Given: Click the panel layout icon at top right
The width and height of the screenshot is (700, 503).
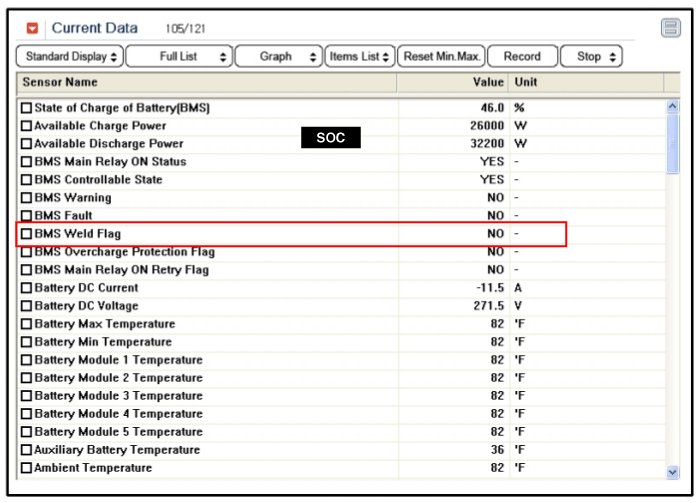Looking at the screenshot, I should point(670,28).
